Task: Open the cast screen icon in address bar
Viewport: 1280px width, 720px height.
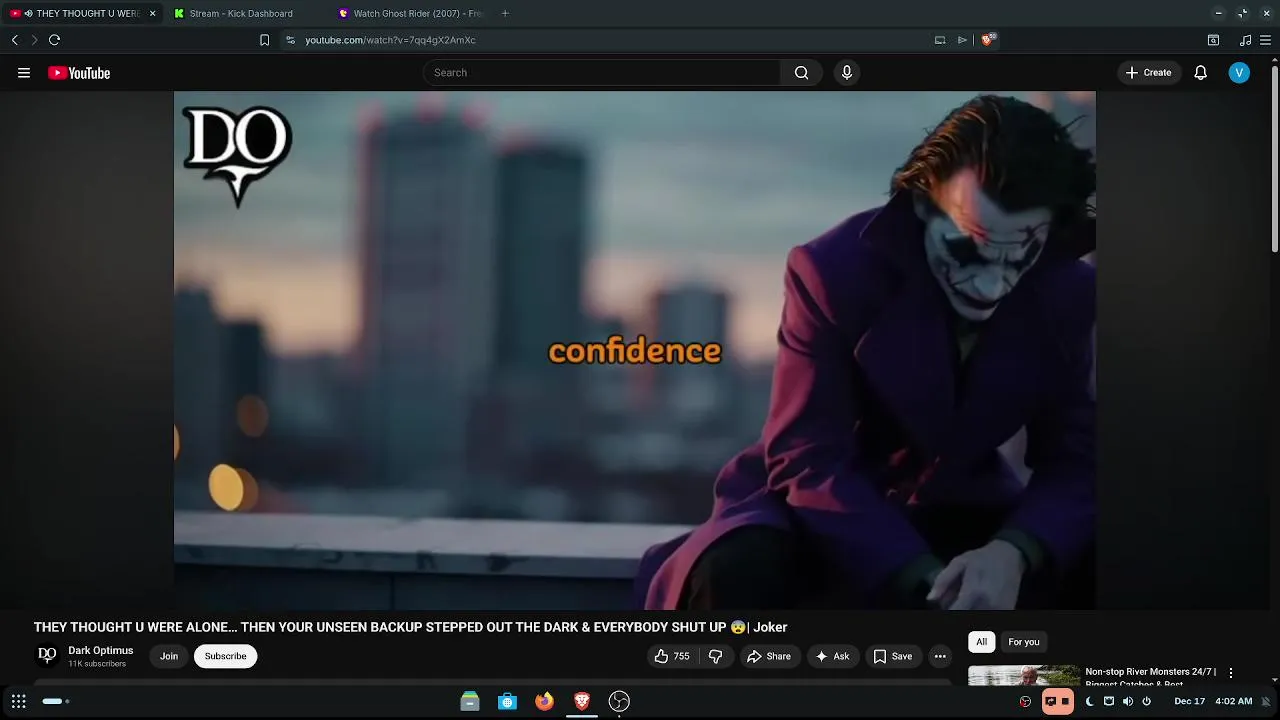Action: click(940, 40)
